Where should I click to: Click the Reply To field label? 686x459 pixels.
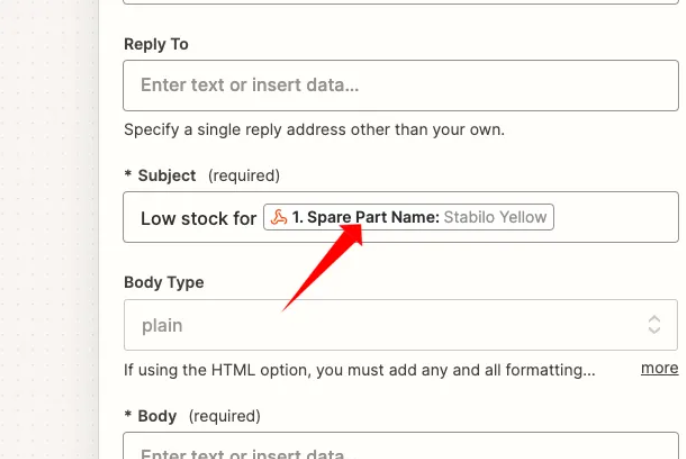[x=156, y=44]
